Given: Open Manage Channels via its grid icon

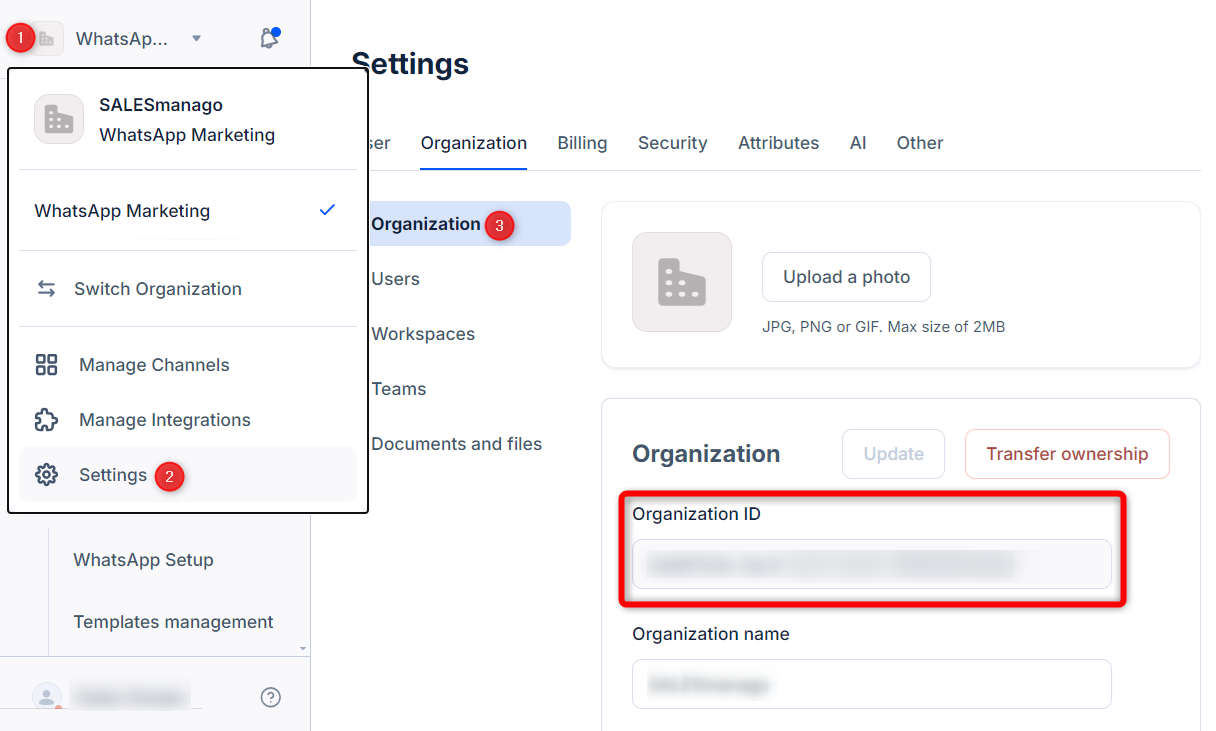Looking at the screenshot, I should pos(46,364).
